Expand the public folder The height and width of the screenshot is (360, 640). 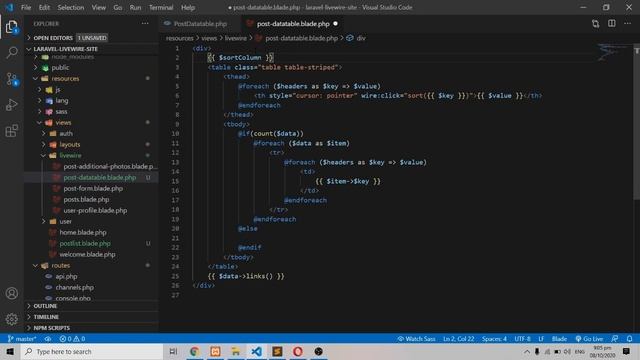tap(60, 67)
